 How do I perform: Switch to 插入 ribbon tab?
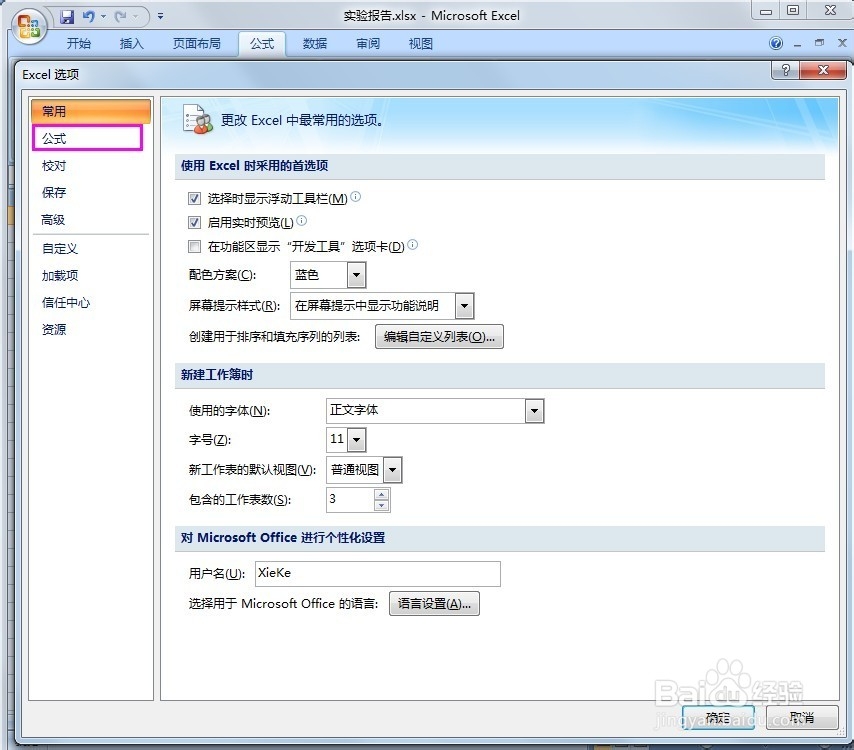(131, 44)
